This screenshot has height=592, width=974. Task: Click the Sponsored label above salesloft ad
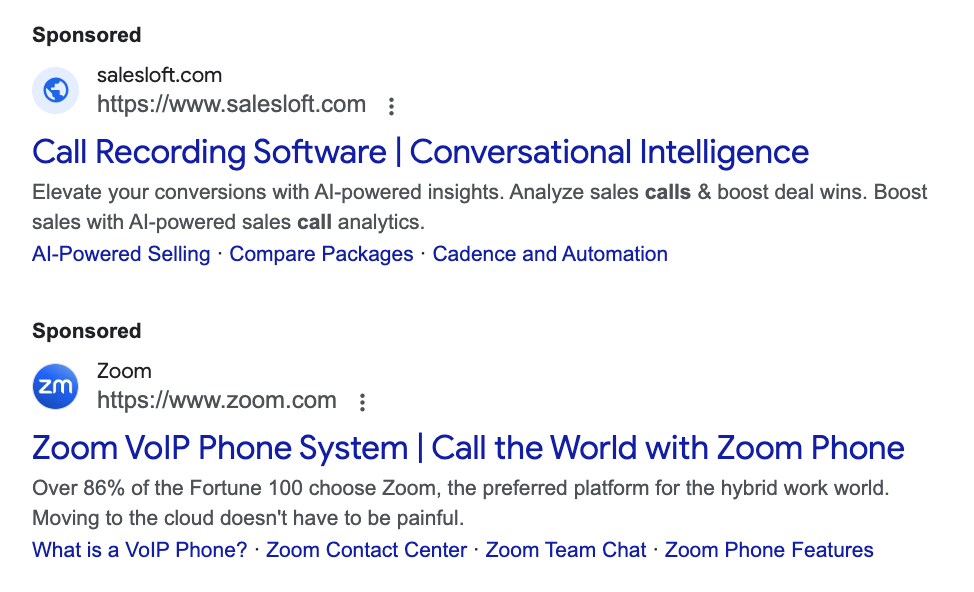pos(86,35)
